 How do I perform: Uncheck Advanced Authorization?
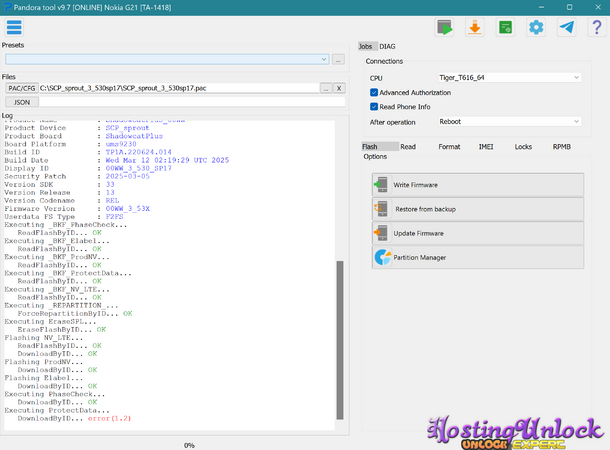coord(374,92)
